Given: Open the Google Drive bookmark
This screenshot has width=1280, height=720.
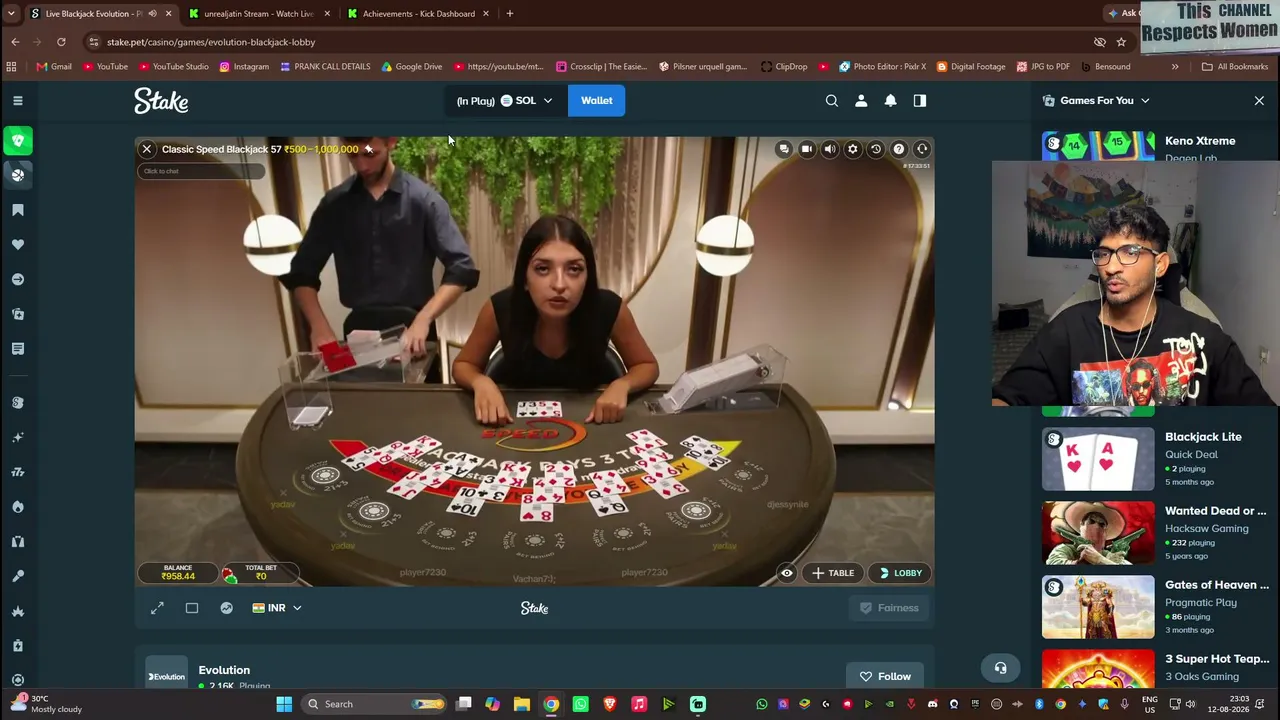Looking at the screenshot, I should pyautogui.click(x=412, y=67).
